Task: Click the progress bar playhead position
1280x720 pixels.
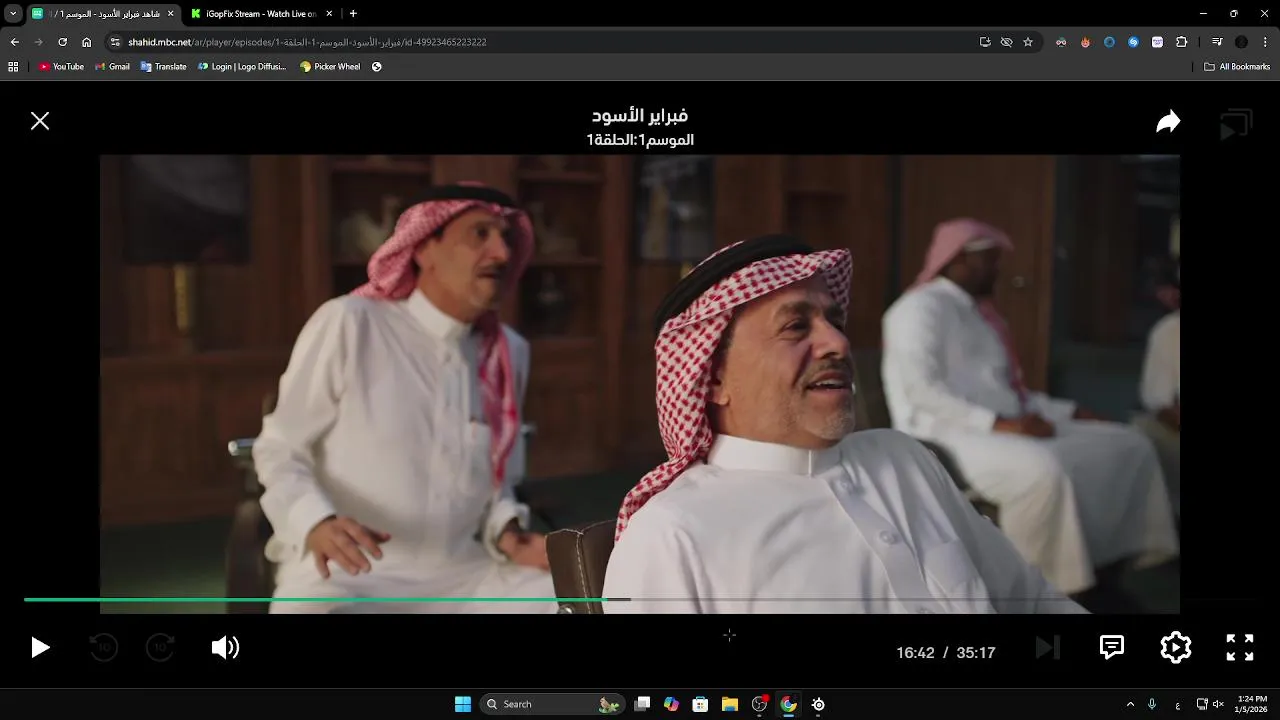Action: click(x=605, y=600)
